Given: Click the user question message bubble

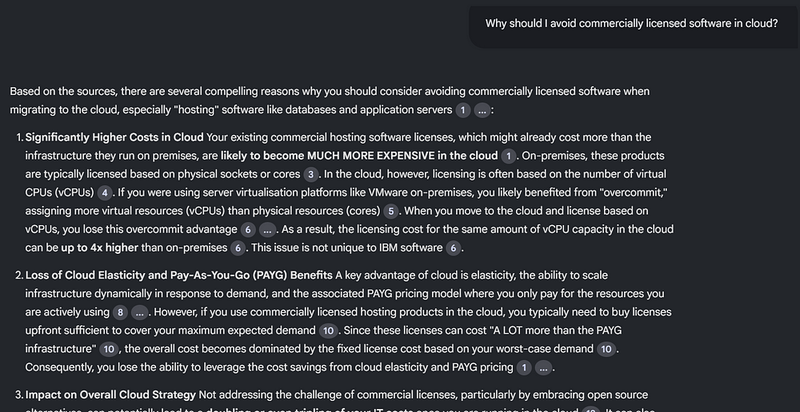Looking at the screenshot, I should (x=634, y=25).
